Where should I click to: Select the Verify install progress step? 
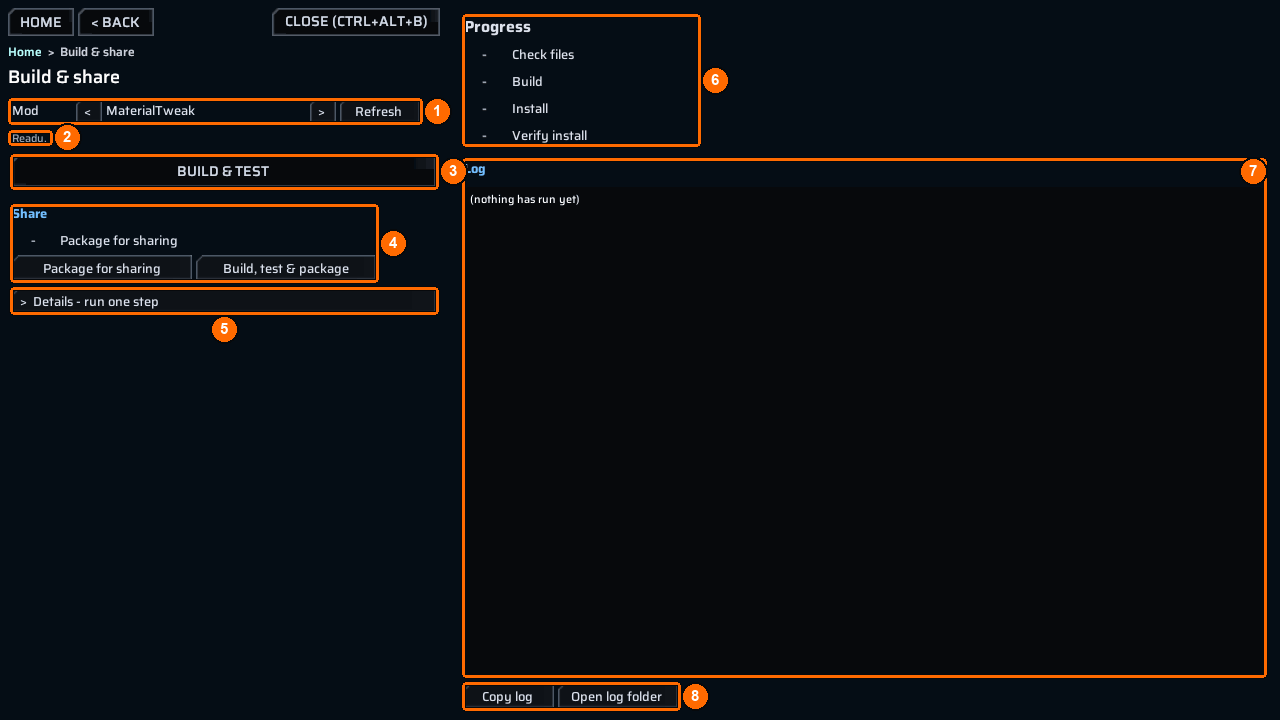tap(549, 136)
